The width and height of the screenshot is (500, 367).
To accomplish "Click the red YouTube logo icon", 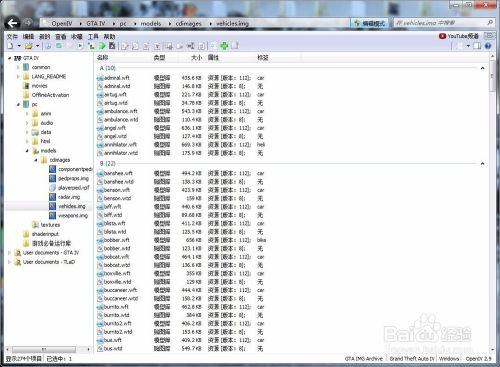I will coord(442,36).
